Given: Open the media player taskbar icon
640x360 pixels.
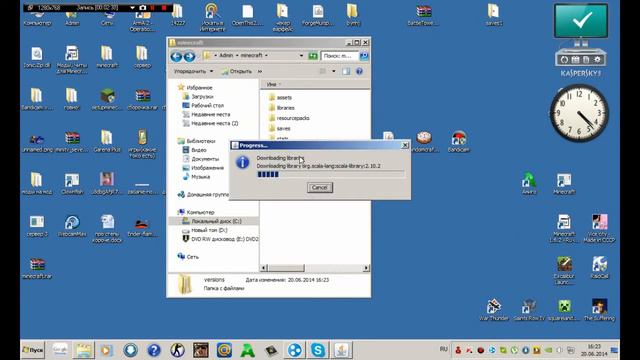Looking at the screenshot, I should click(107, 350).
